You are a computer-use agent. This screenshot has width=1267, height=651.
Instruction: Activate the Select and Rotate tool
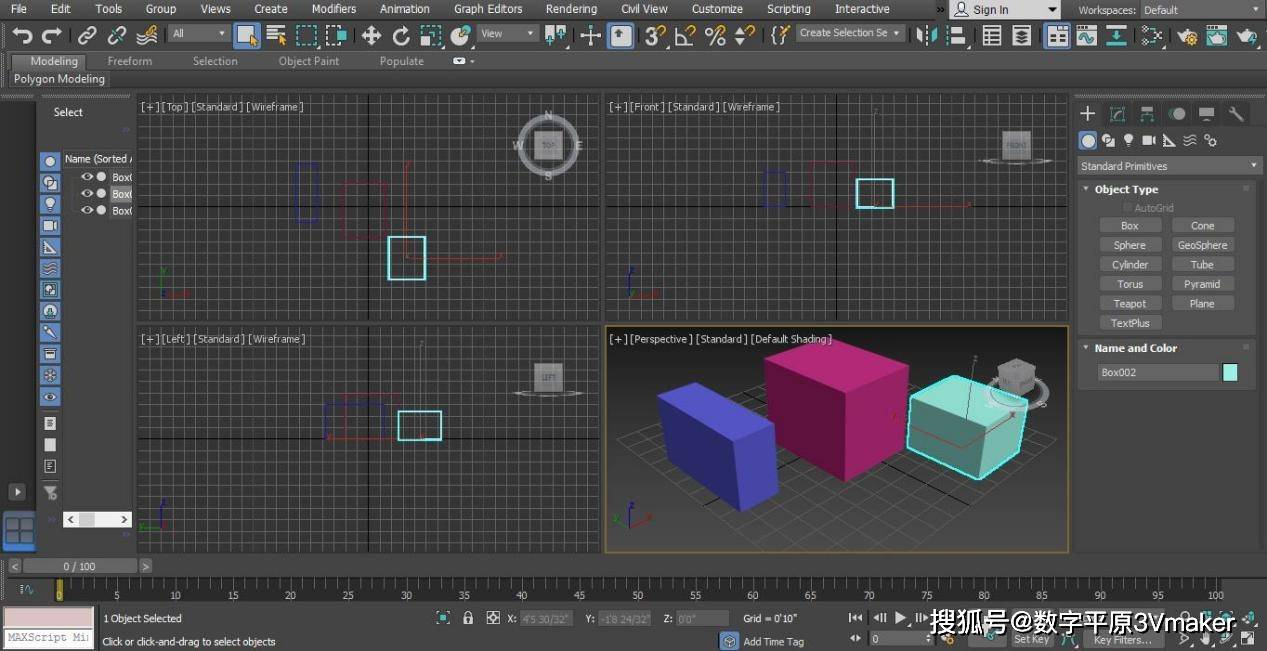pyautogui.click(x=401, y=36)
